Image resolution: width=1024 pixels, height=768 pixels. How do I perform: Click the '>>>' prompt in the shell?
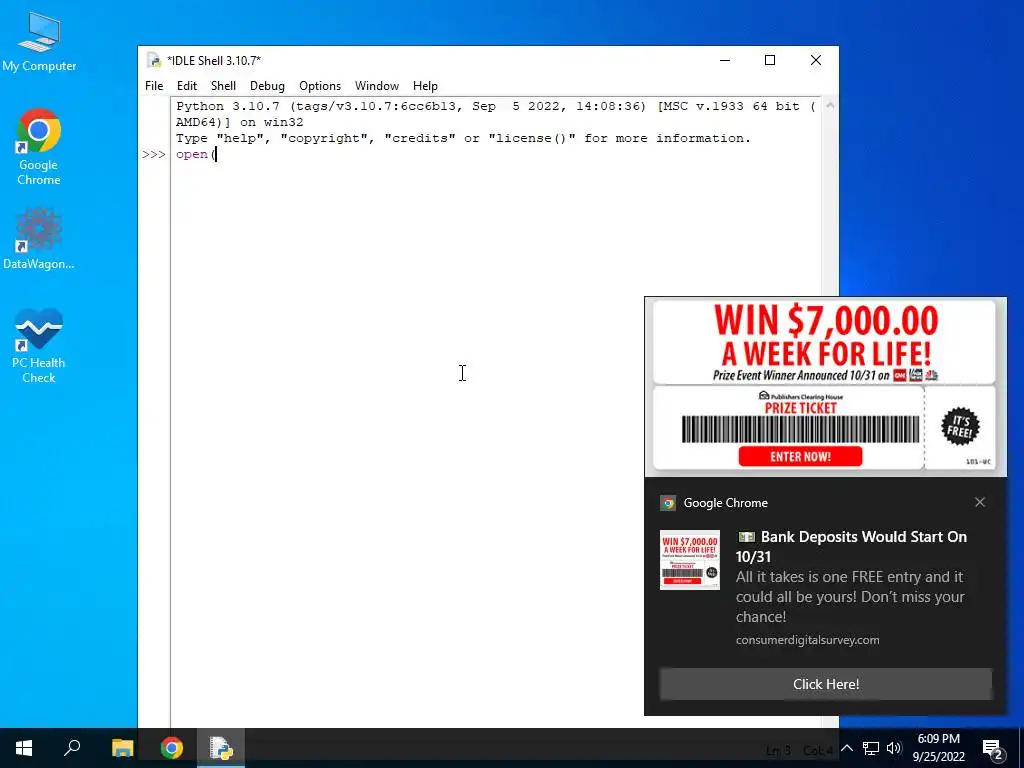[x=154, y=154]
